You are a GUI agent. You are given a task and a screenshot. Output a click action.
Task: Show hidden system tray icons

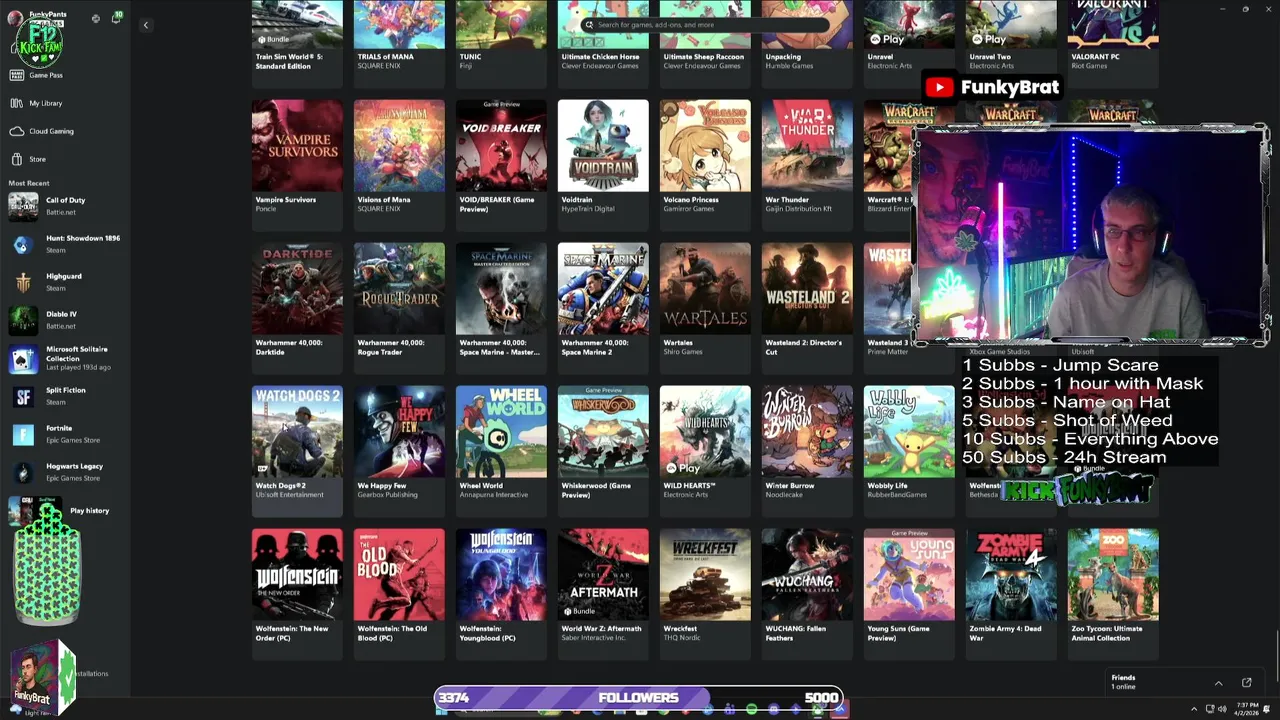tap(1193, 709)
